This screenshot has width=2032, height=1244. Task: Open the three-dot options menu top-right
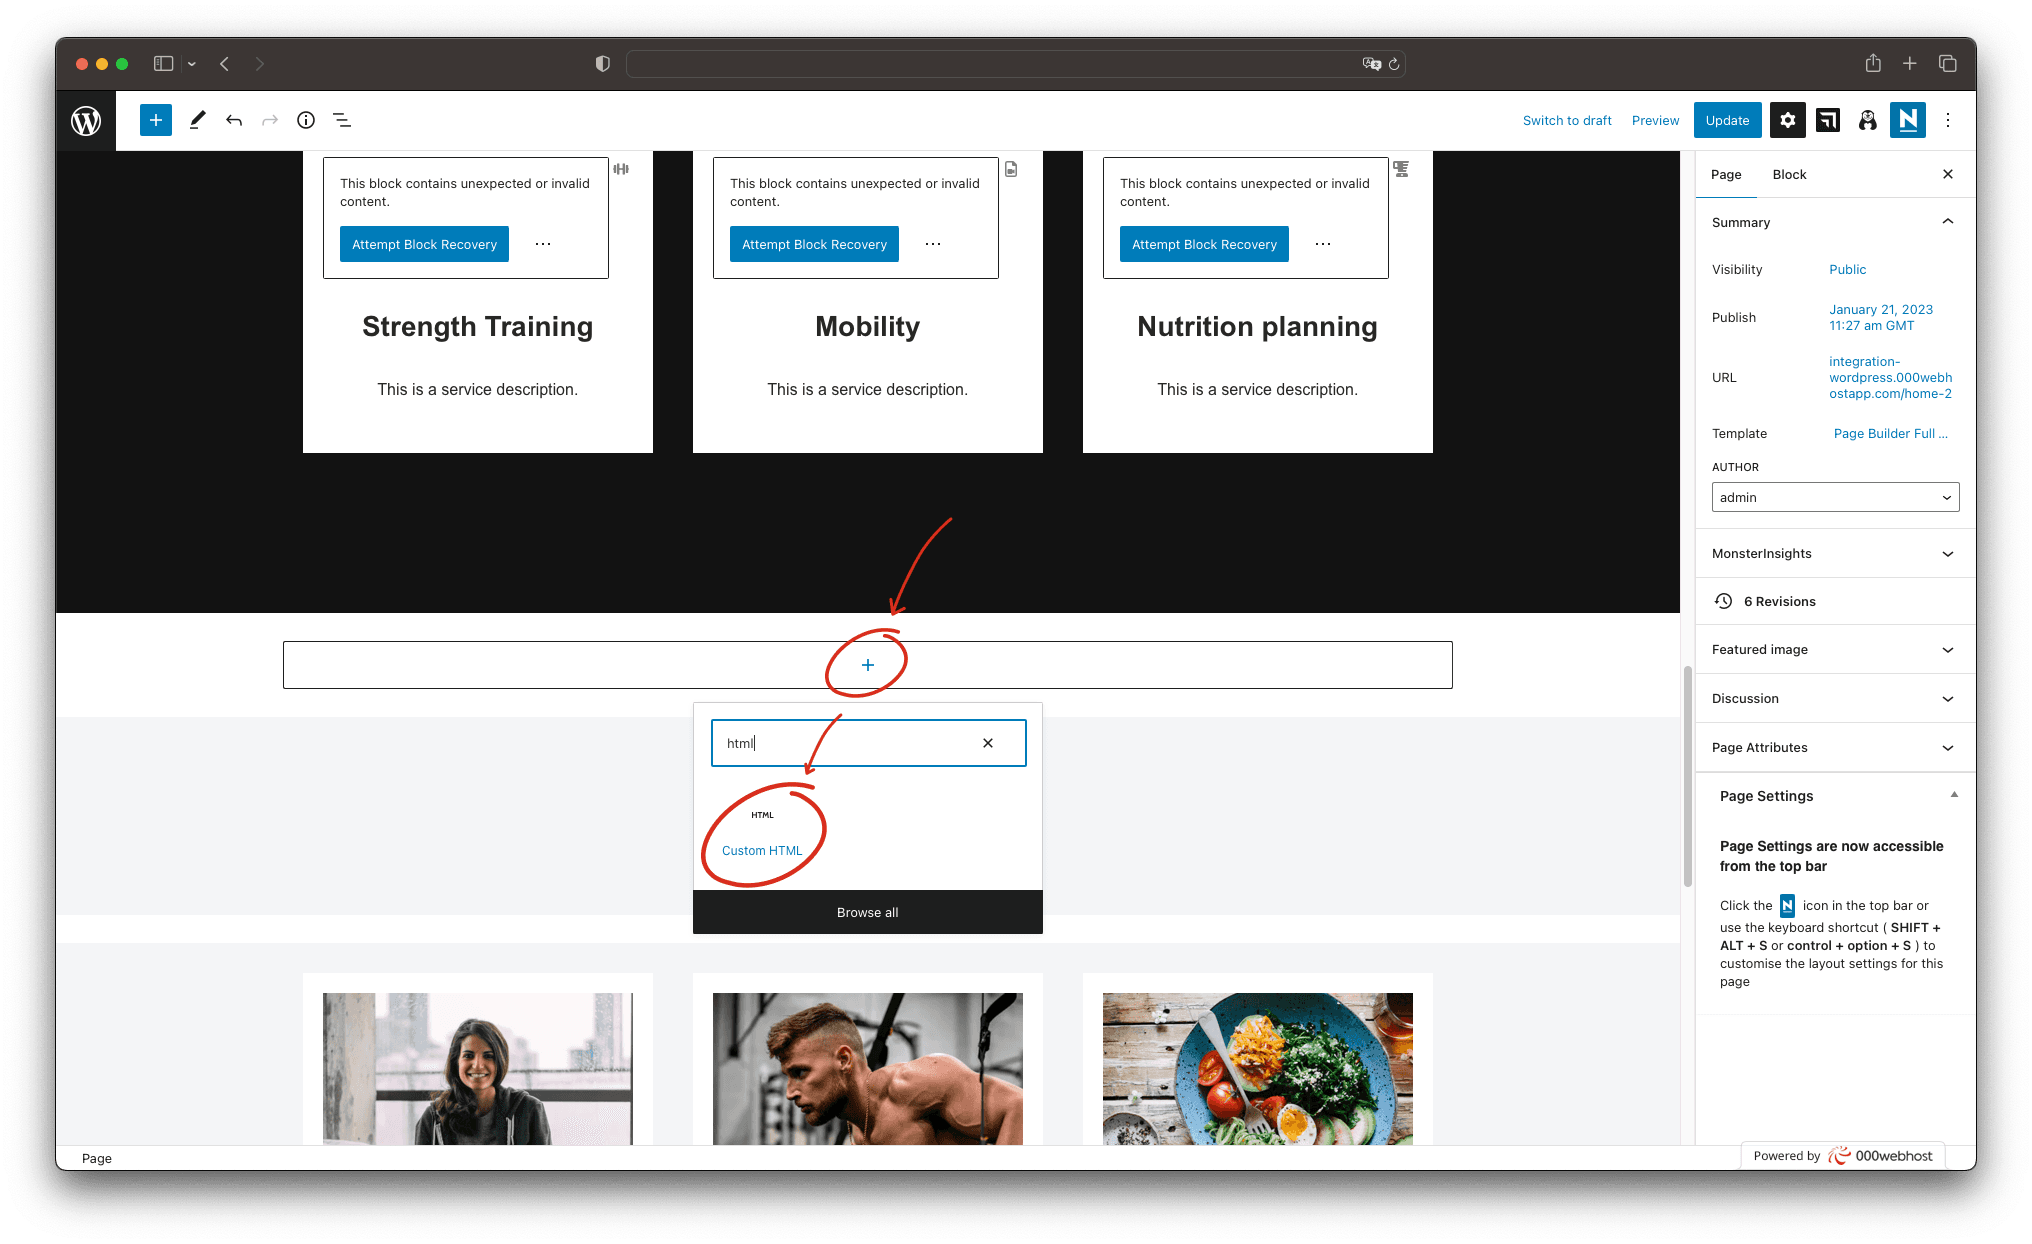(1947, 120)
